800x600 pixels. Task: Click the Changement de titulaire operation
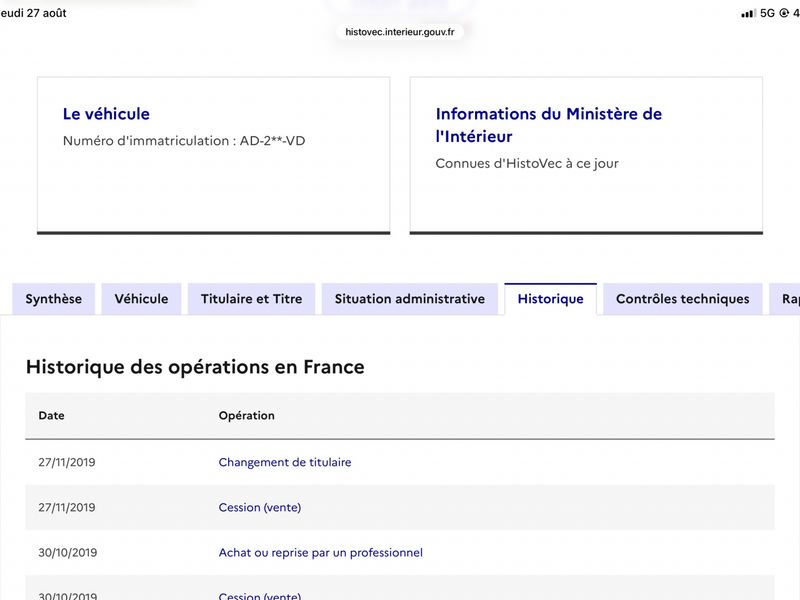point(285,462)
